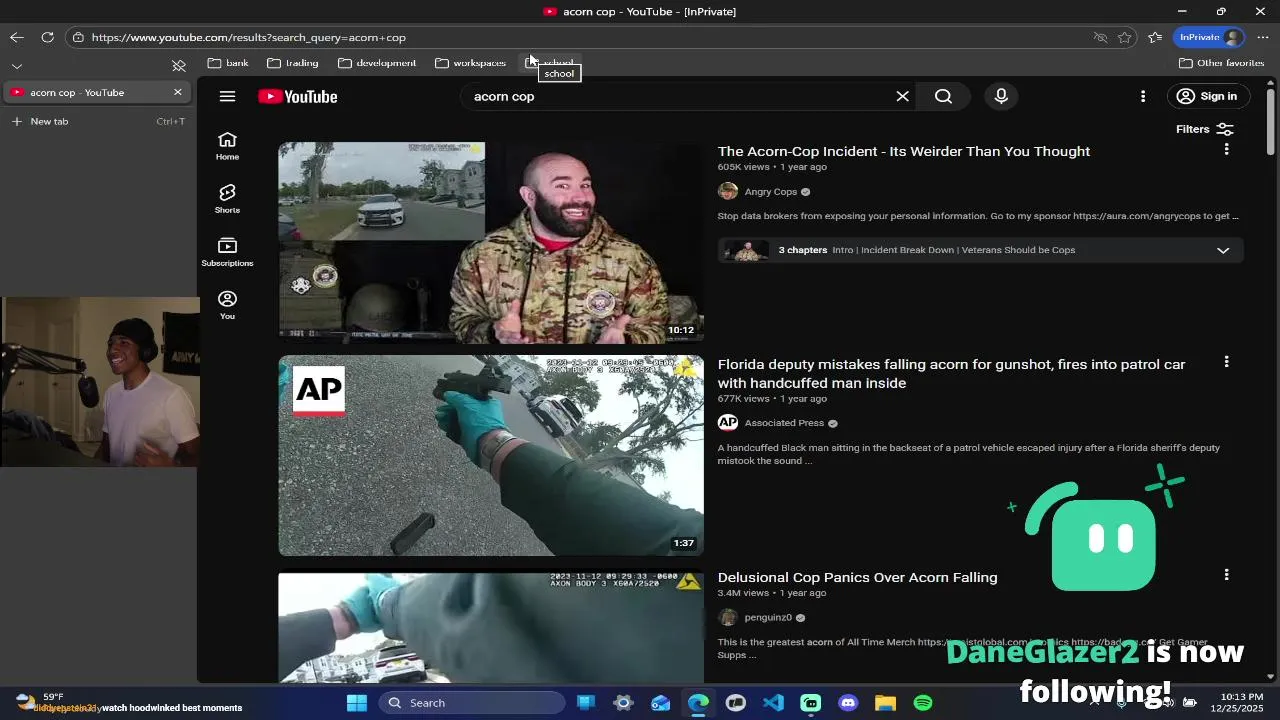The height and width of the screenshot is (720, 1280).
Task: Visit the Associated Press channel
Action: pos(785,423)
